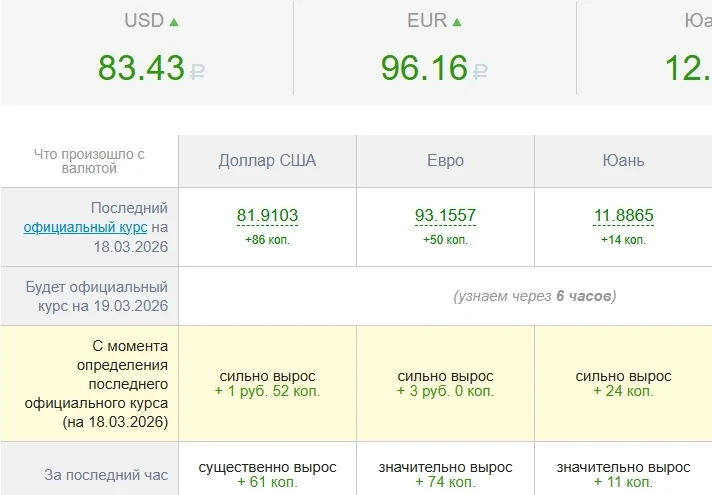The image size is (712, 495).
Task: Click the "+86 коп." change value
Action: tap(267, 240)
